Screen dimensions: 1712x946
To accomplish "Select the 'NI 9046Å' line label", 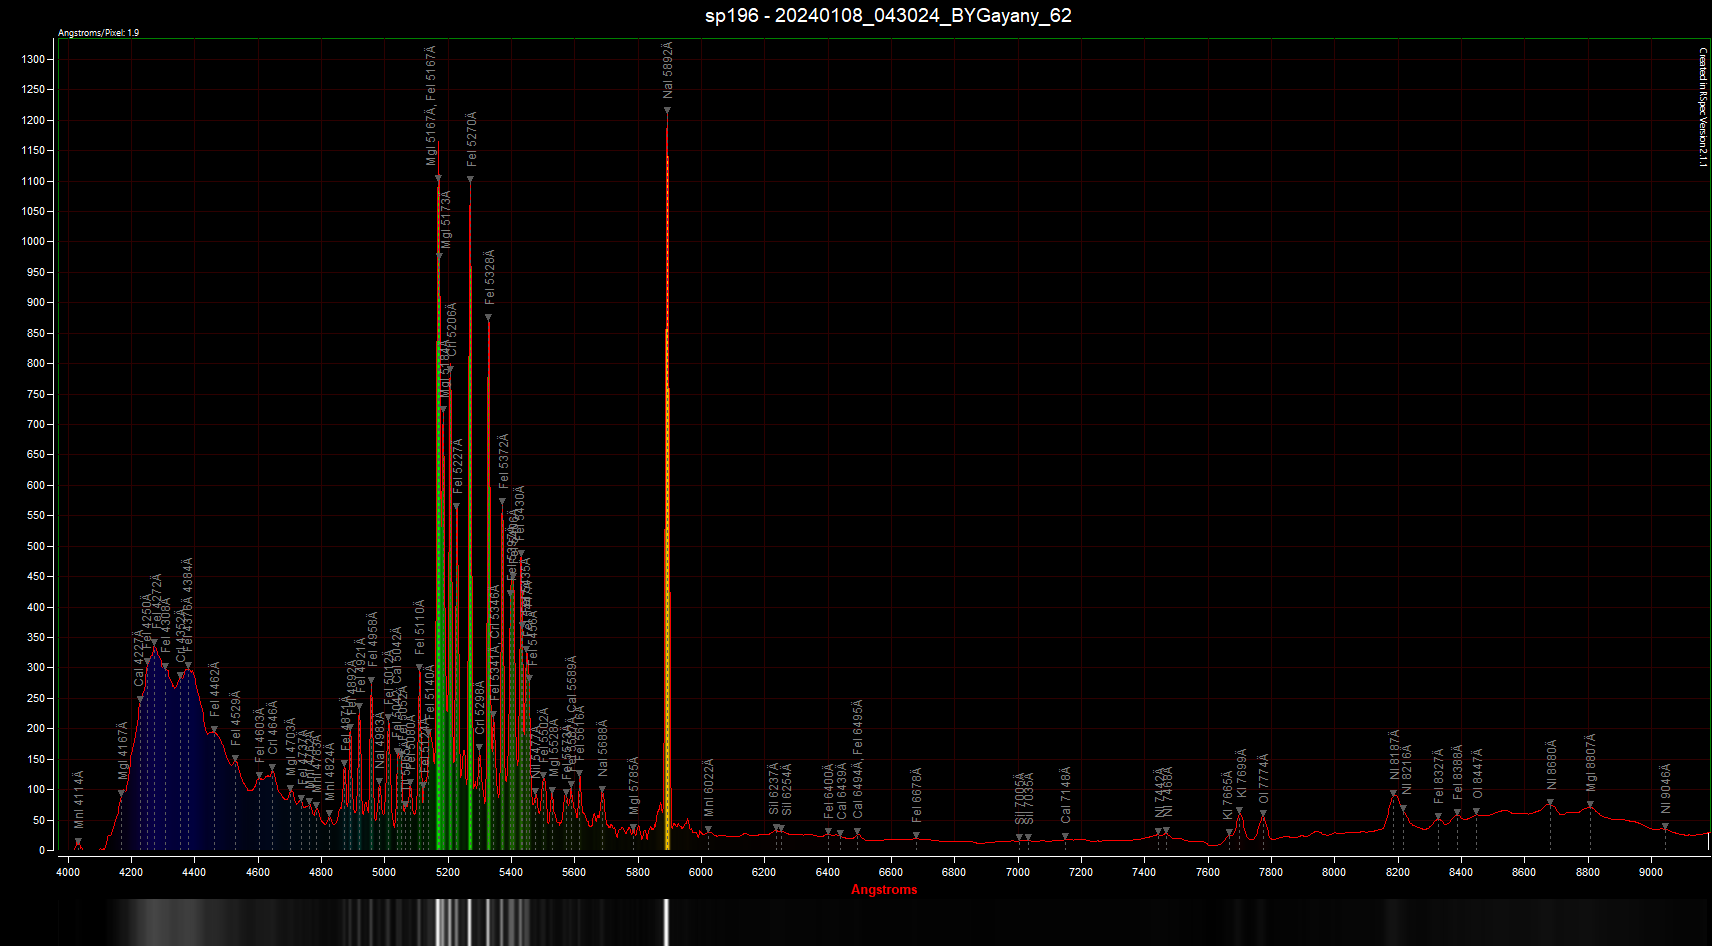I will coord(1666,788).
